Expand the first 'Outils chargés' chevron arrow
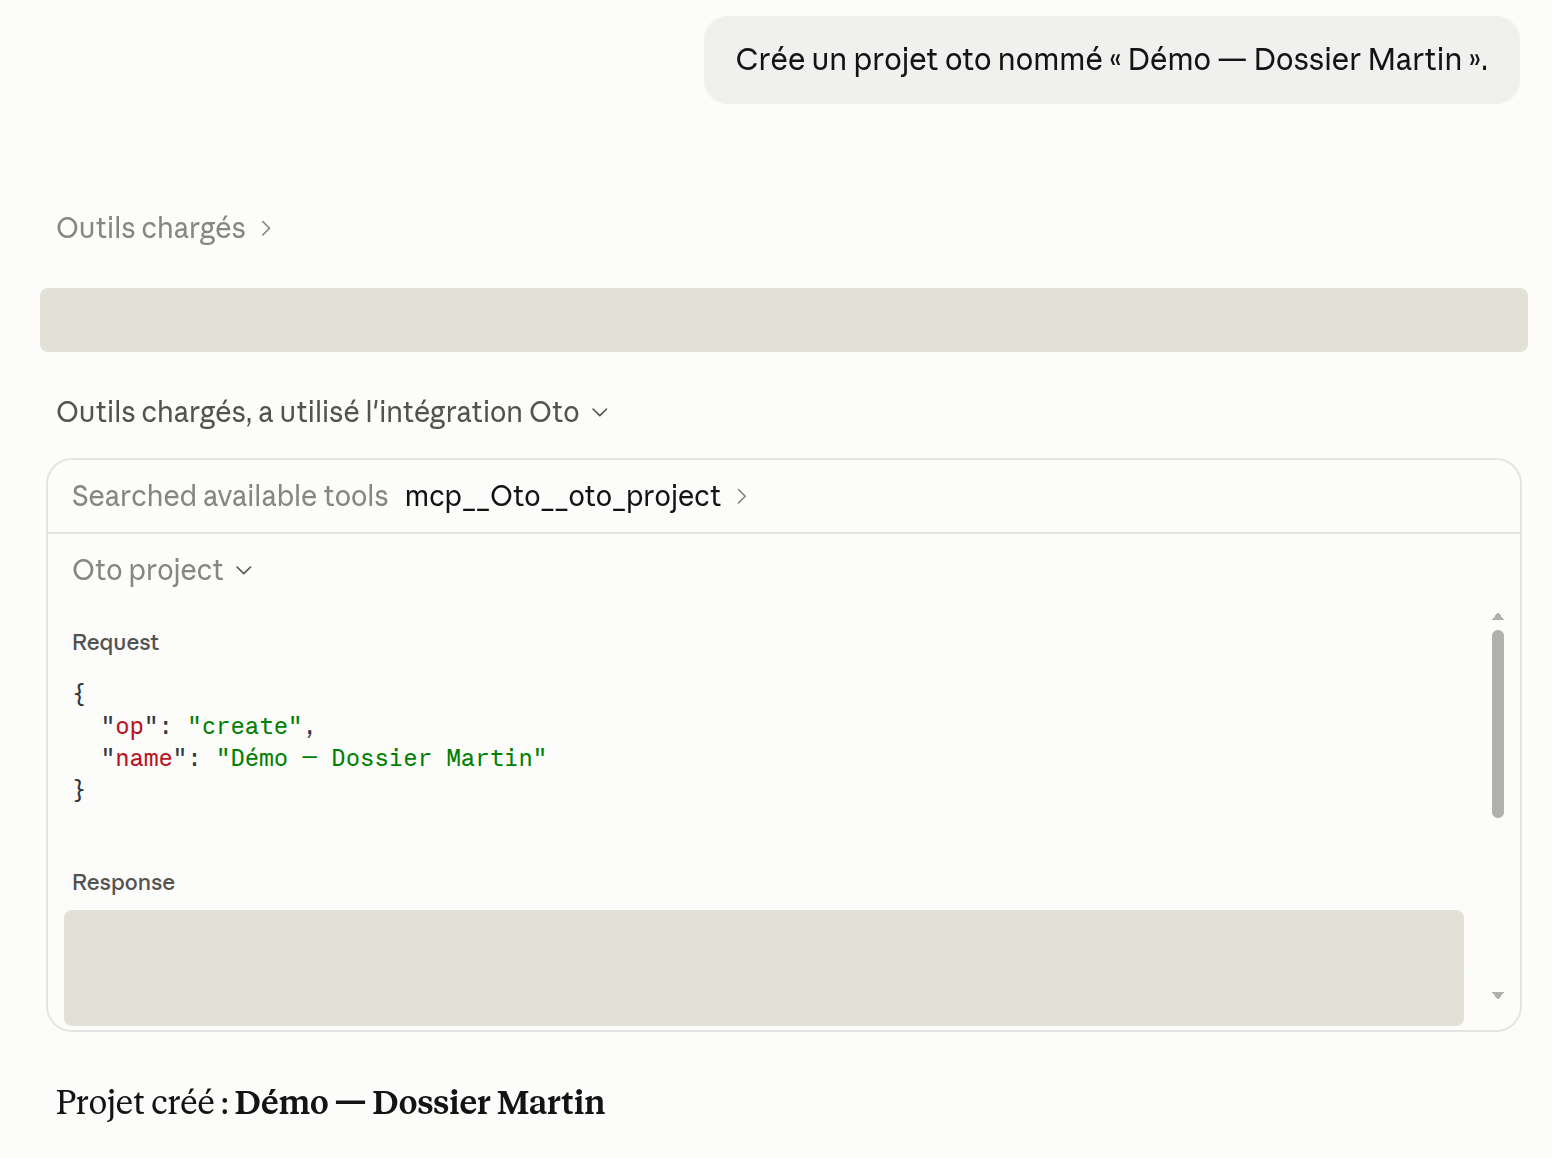Viewport: 1552px width, 1158px height. tap(266, 229)
